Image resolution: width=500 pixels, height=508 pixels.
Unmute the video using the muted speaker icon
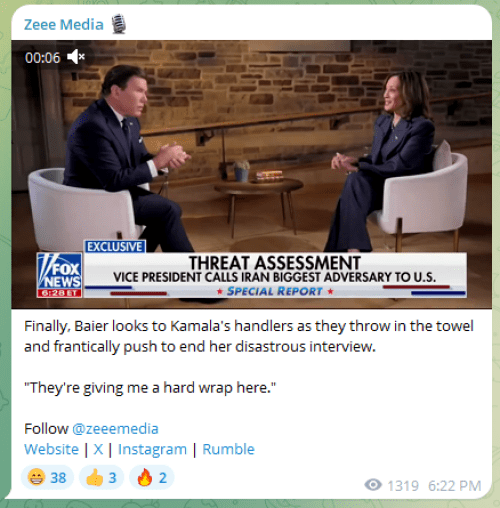tap(76, 57)
